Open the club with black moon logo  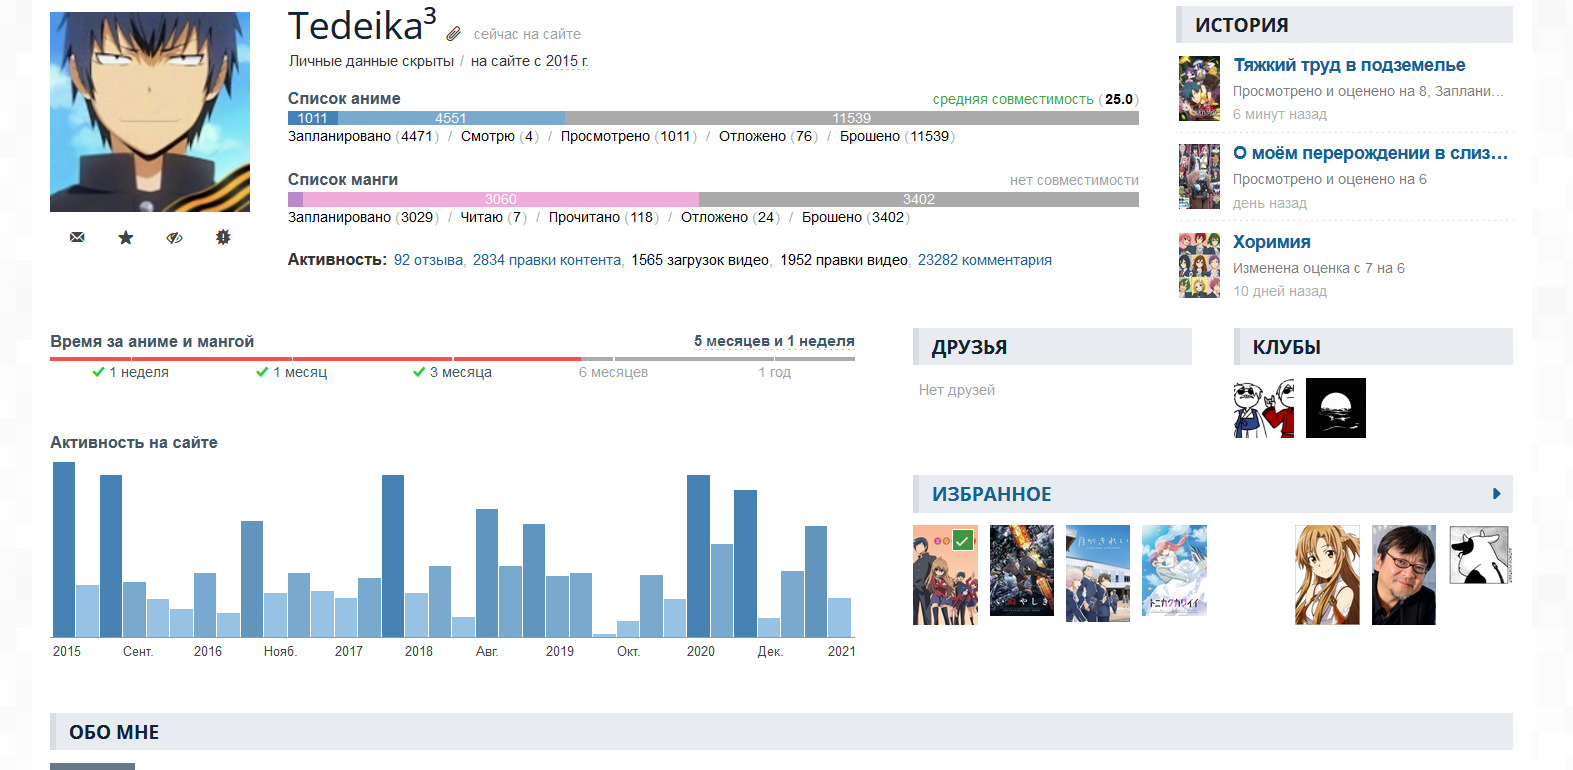(x=1335, y=408)
